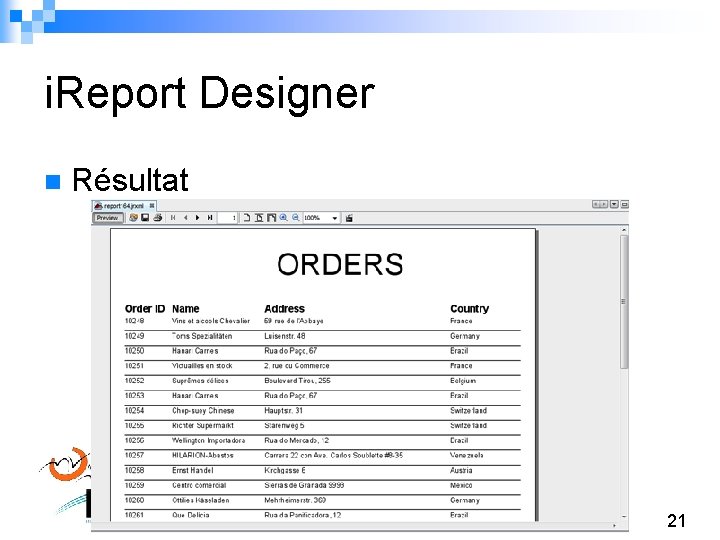Click the 'Name' column header
This screenshot has width=720, height=540.
click(x=186, y=309)
